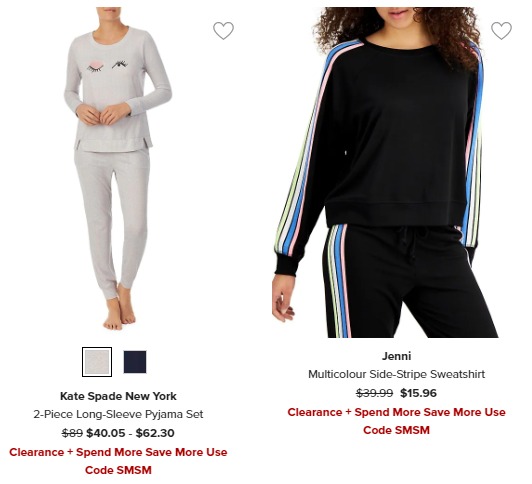The width and height of the screenshot is (532, 484).
Task: Open the Multicolour Side-Stripe Sweatshirt link
Action: [x=396, y=374]
